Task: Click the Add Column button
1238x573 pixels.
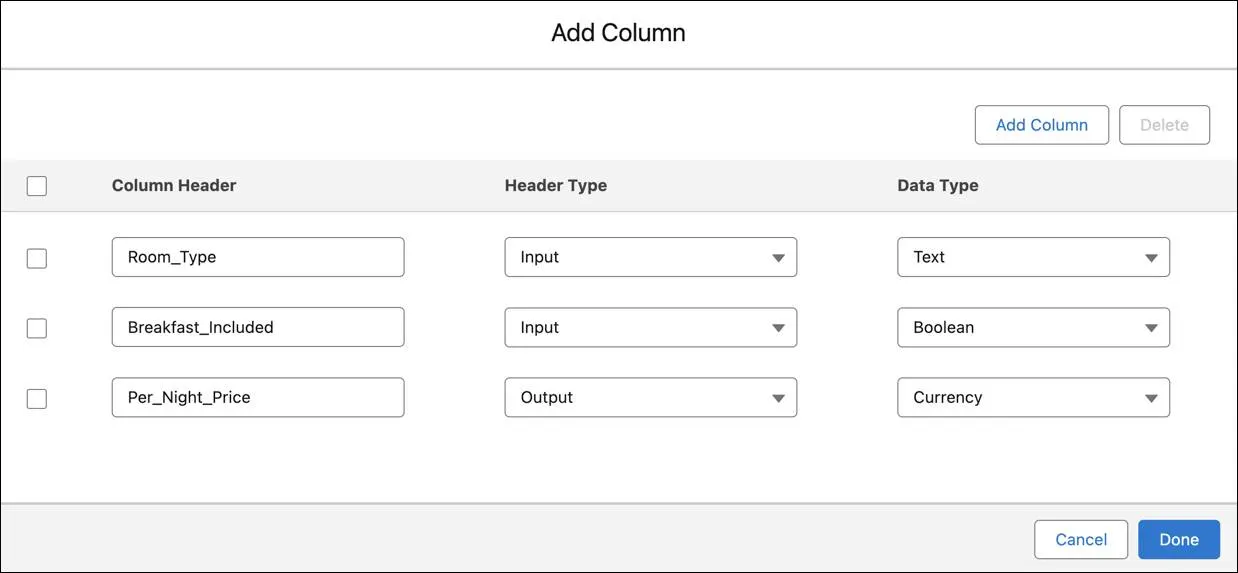Action: (1042, 125)
